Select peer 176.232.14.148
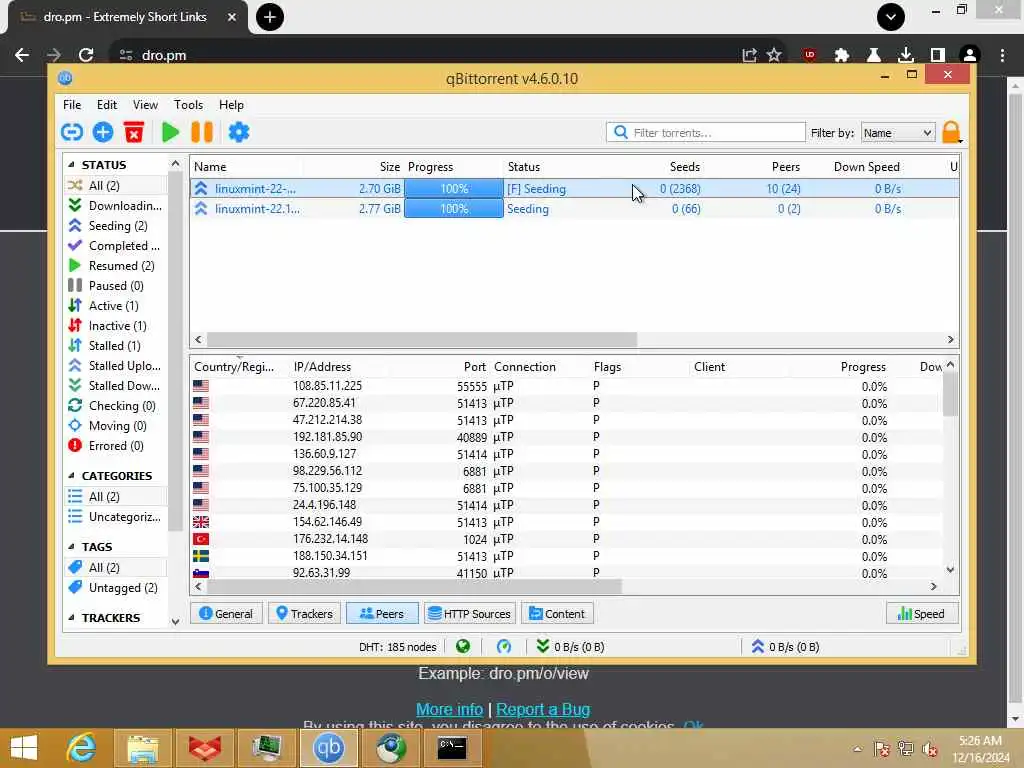The height and width of the screenshot is (768, 1024). click(x=567, y=539)
